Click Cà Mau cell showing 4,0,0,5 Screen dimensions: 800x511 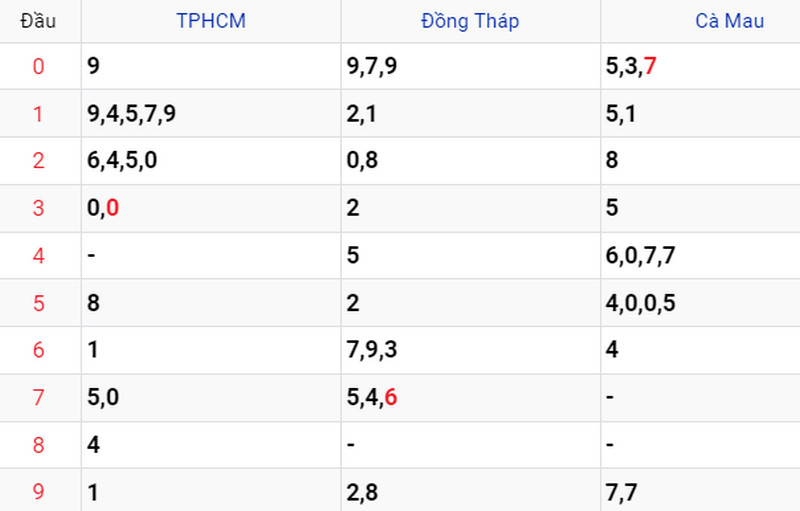[640, 303]
